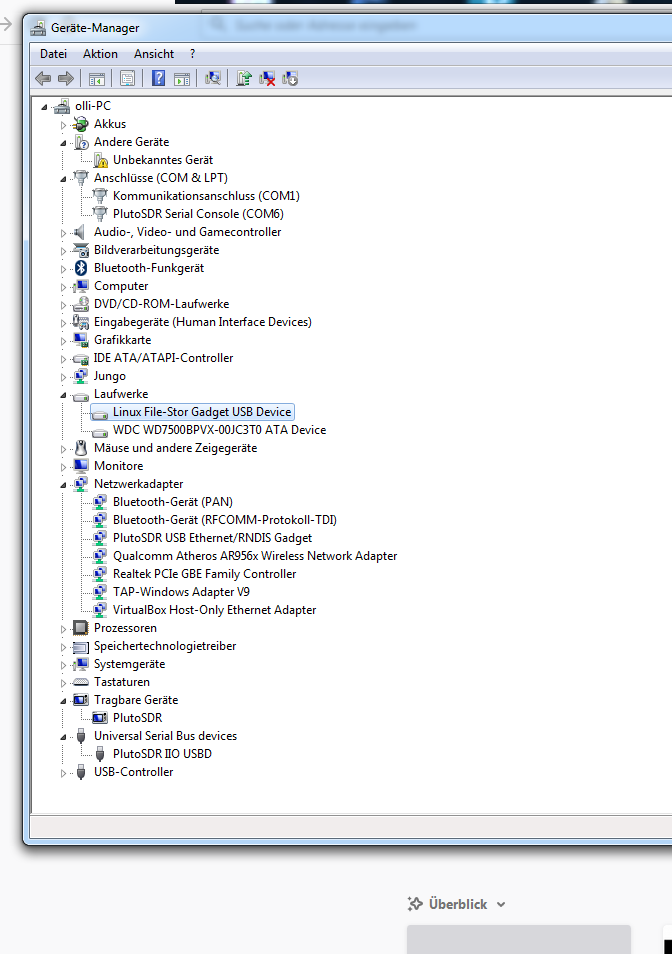
Task: Collapse the olli-PC root node
Action: coord(44,107)
